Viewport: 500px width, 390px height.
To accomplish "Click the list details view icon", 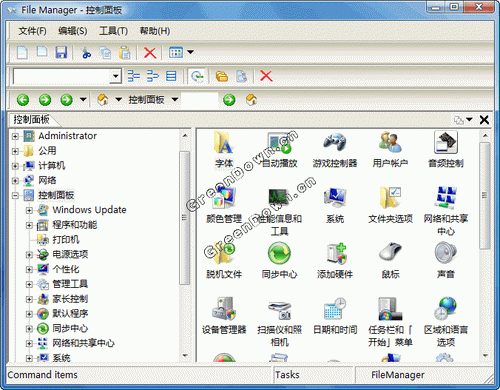I will tap(171, 76).
